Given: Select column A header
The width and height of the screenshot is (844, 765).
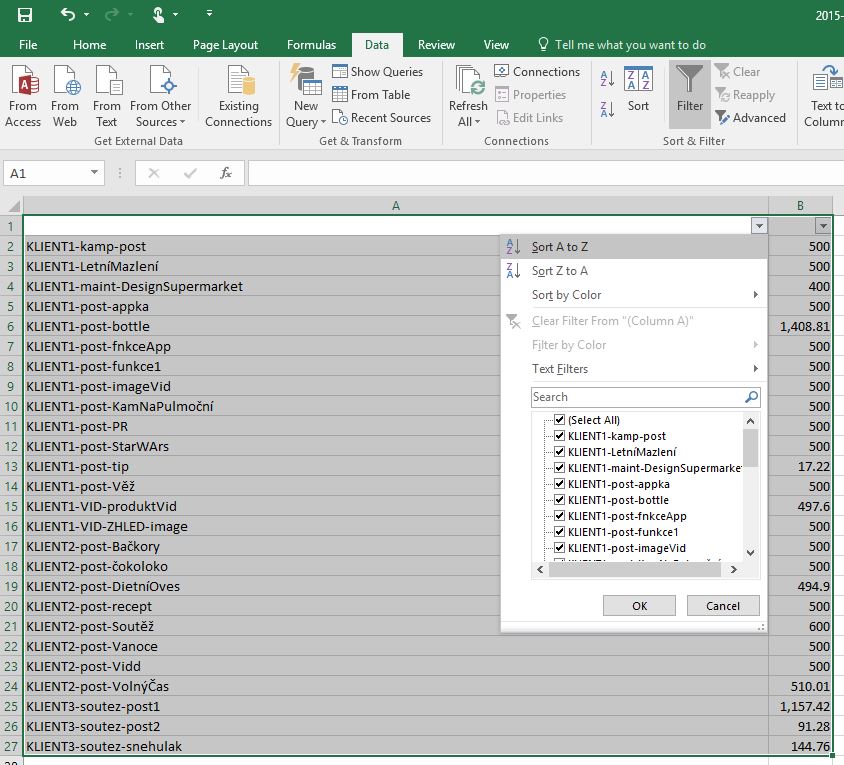Looking at the screenshot, I should click(396, 206).
